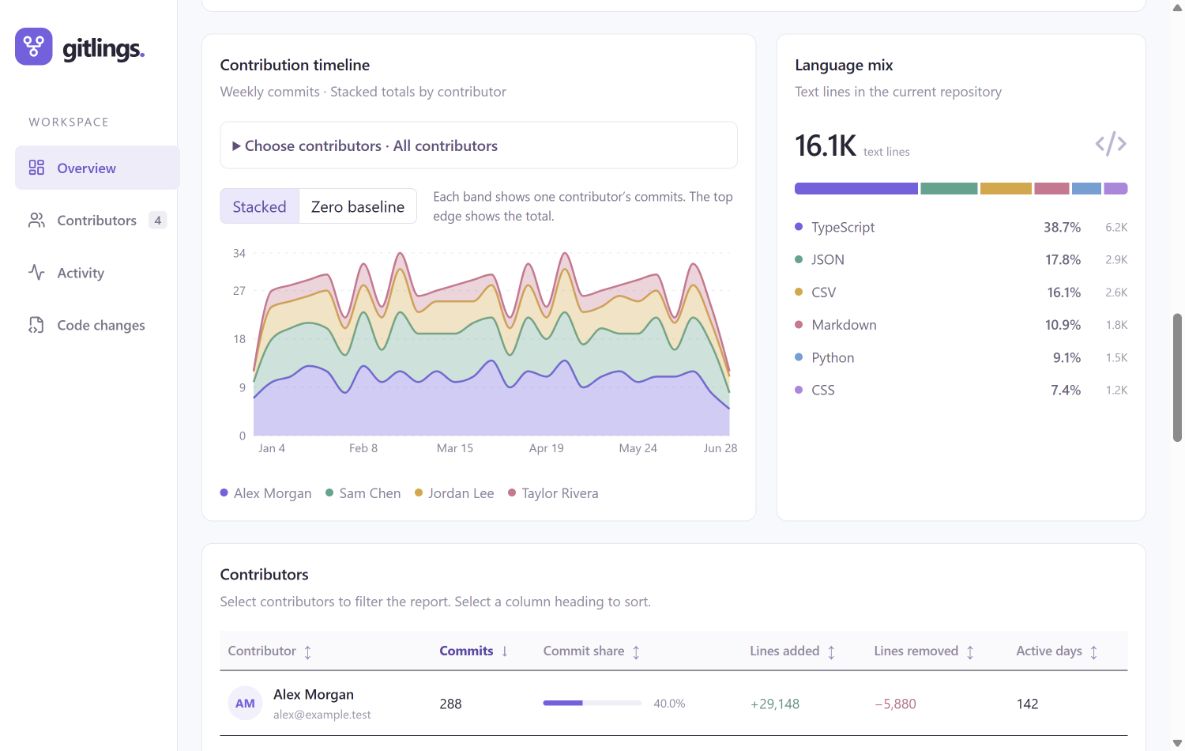Click the −5,880 lines removed value
This screenshot has width=1185, height=751.
pyautogui.click(x=896, y=704)
